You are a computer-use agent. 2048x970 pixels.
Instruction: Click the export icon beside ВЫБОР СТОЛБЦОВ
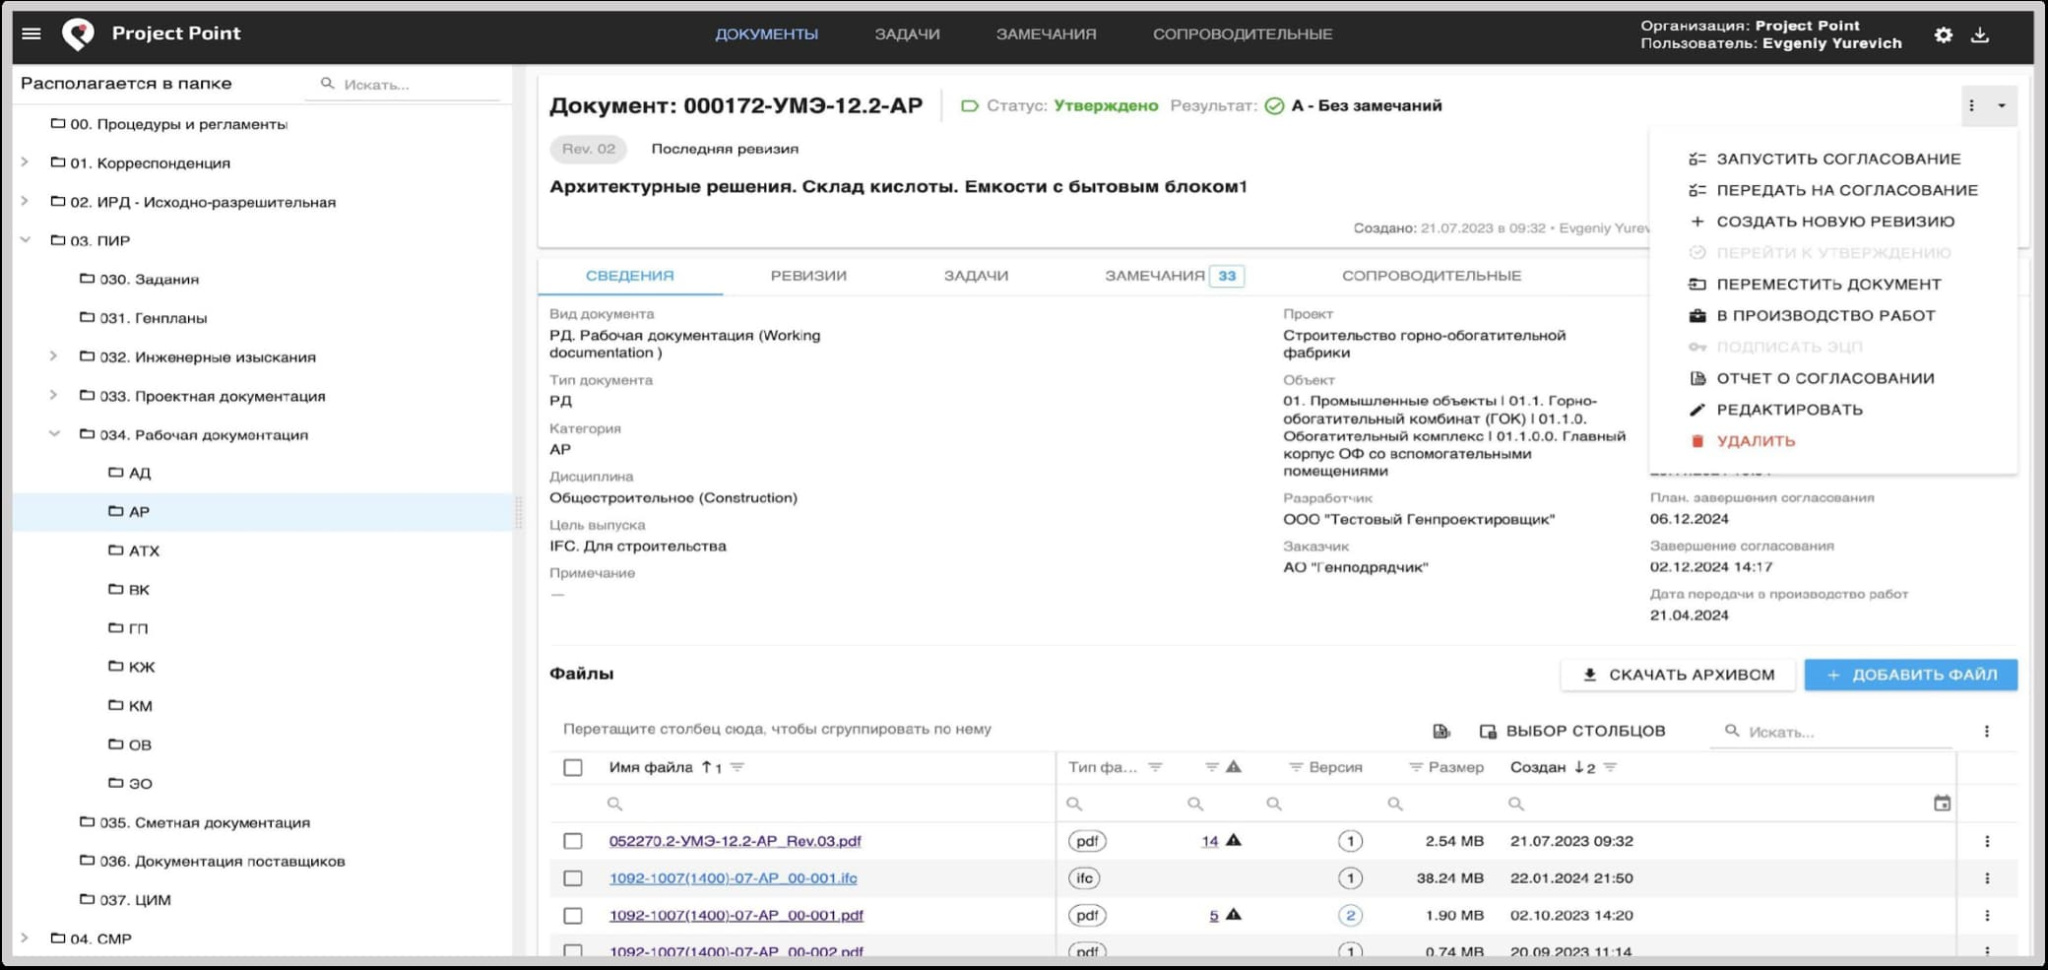tap(1441, 731)
